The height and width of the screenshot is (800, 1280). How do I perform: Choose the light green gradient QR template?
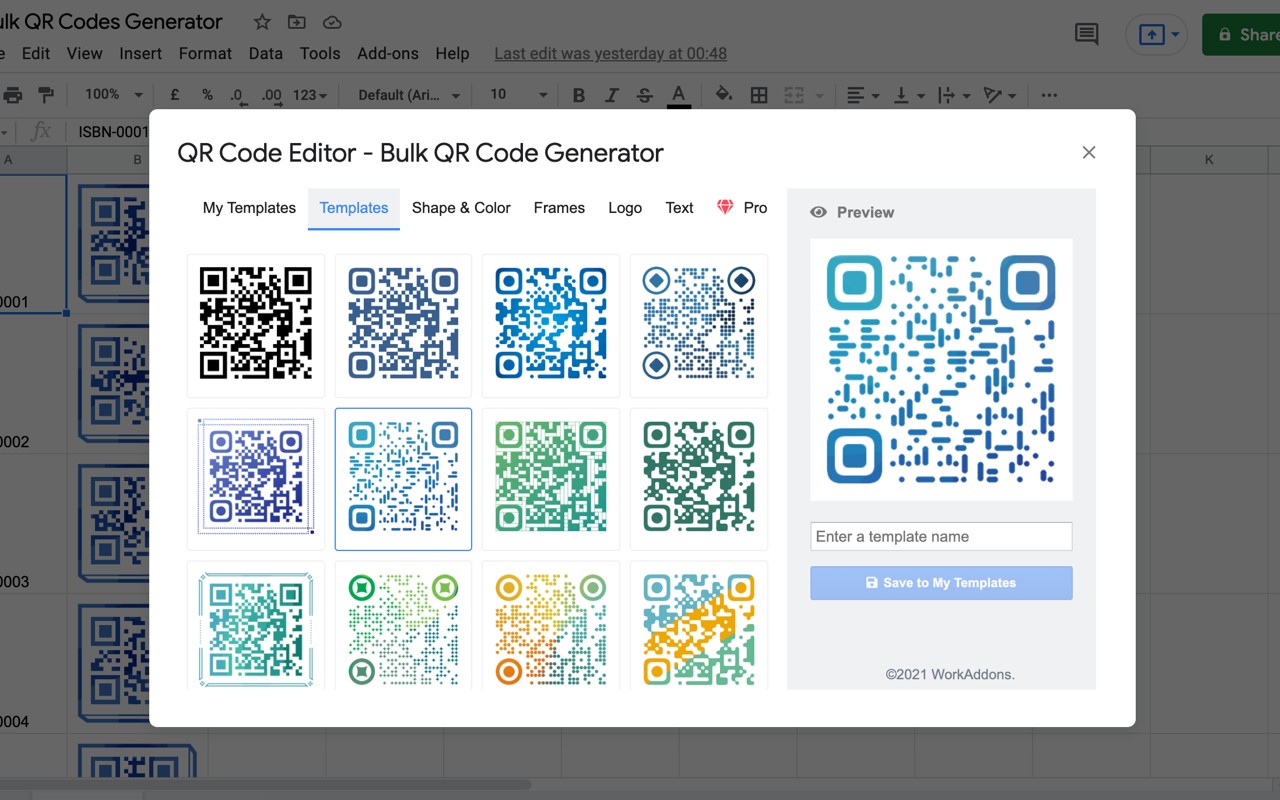pyautogui.click(x=551, y=479)
